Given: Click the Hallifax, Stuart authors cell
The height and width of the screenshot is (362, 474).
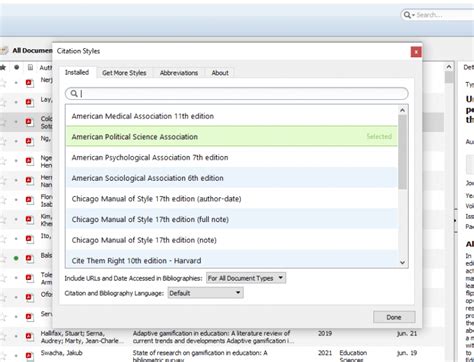Looking at the screenshot, I should pos(82,337).
